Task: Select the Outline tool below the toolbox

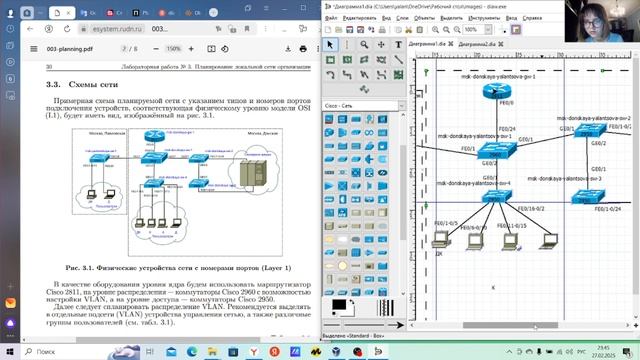Action: (364, 89)
